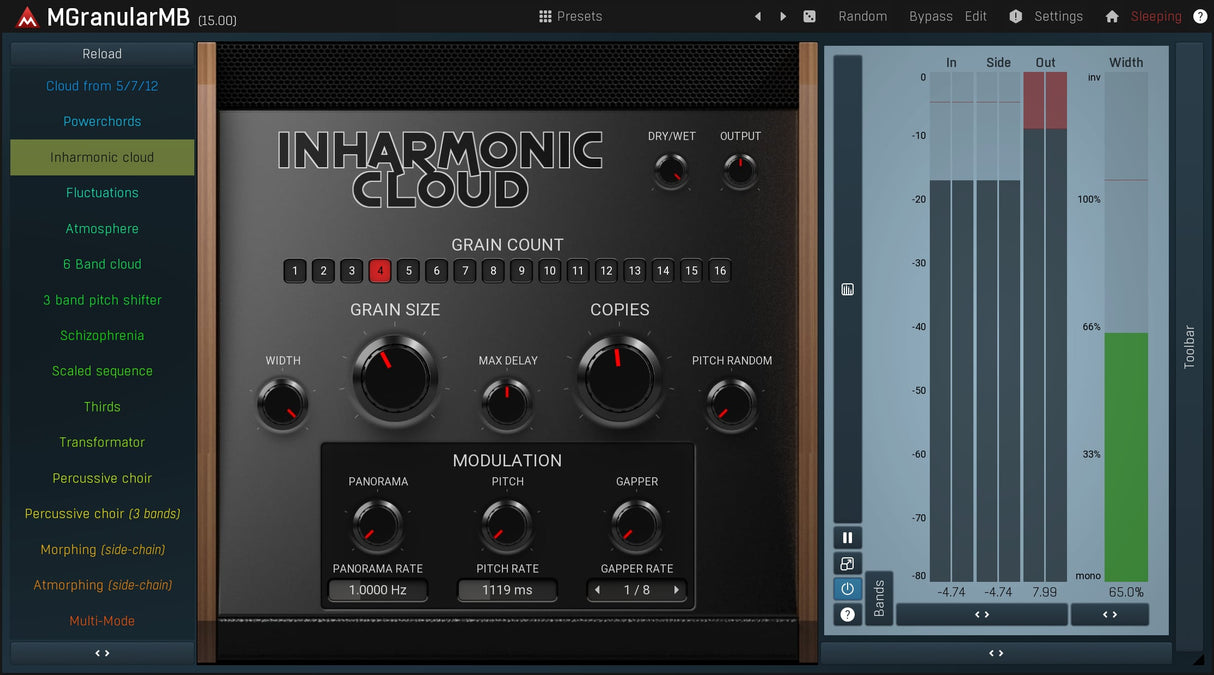Select the Percussive choir preset
Screen dimensions: 1214x675
pos(102,478)
